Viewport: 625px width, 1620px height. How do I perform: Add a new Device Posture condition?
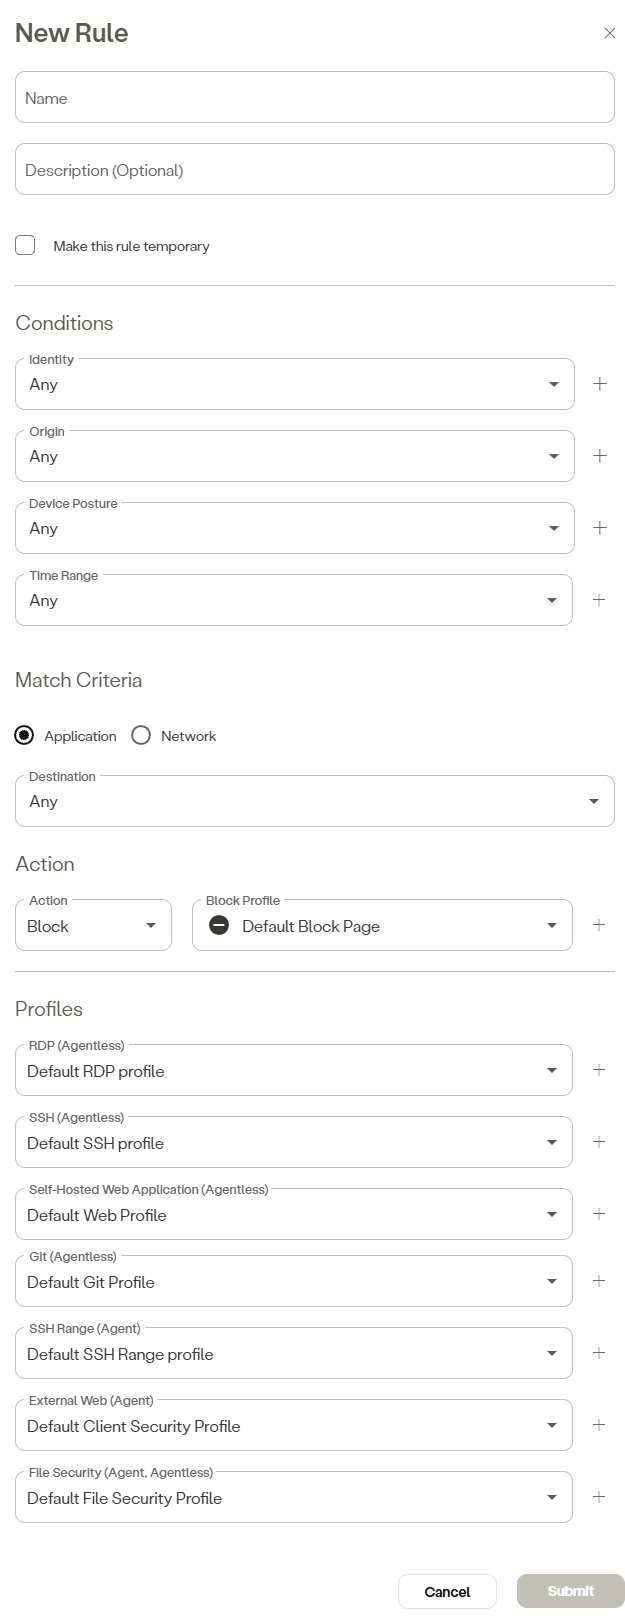point(600,528)
